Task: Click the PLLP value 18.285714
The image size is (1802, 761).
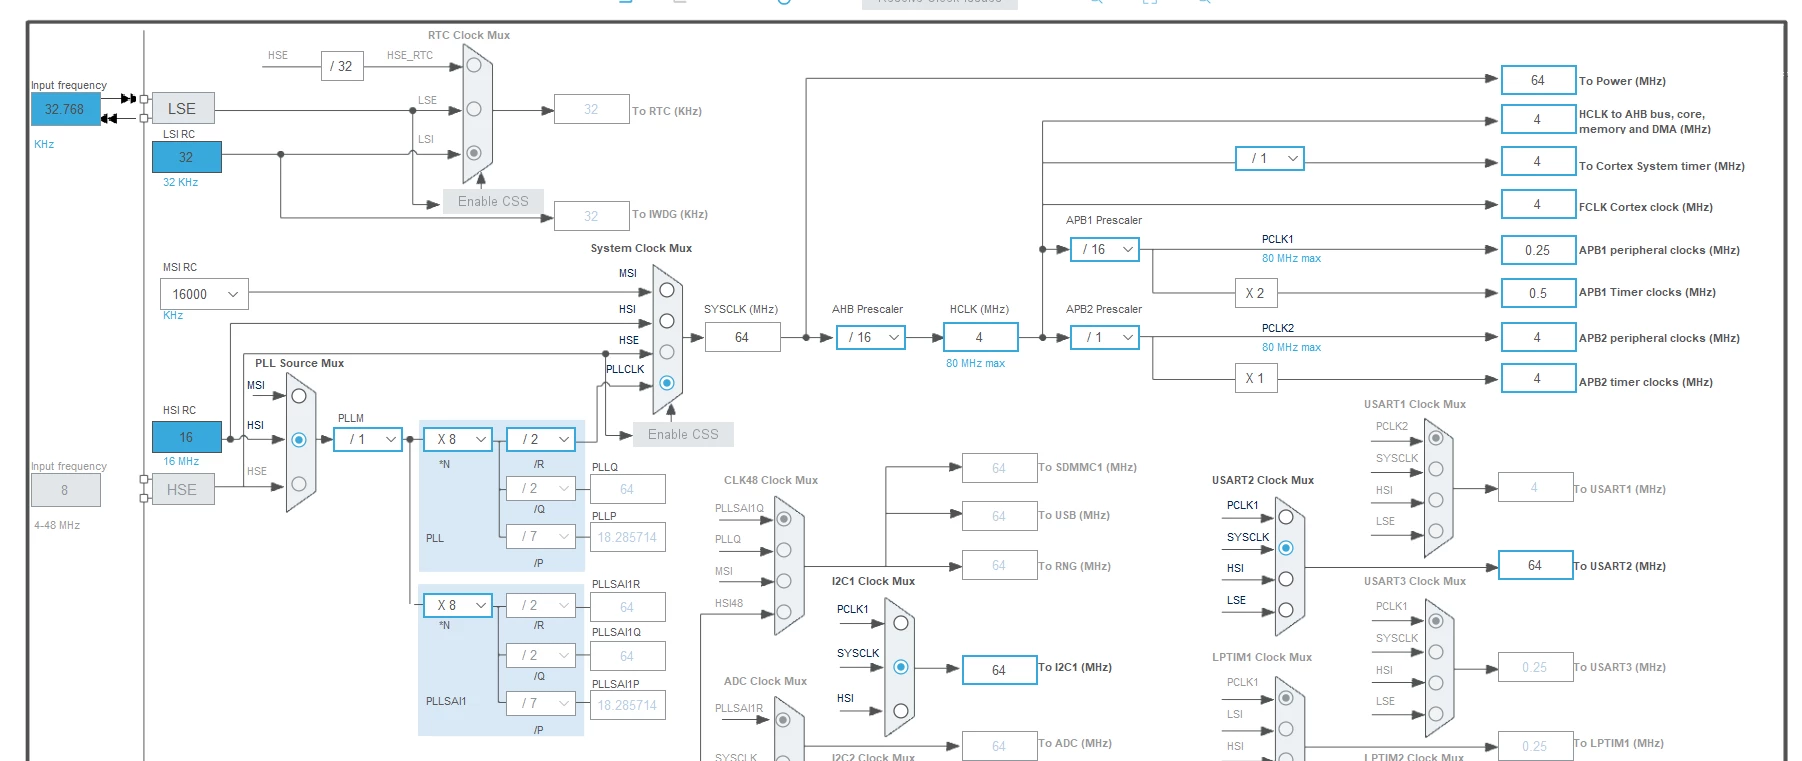Action: tap(628, 537)
